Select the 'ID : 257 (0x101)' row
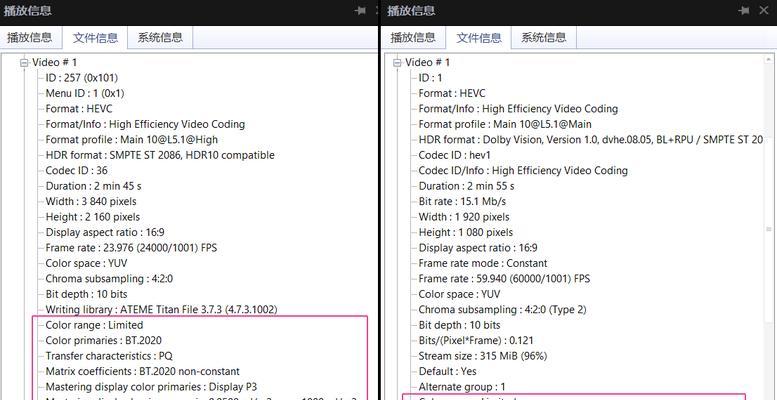This screenshot has width=777, height=400. 82,78
